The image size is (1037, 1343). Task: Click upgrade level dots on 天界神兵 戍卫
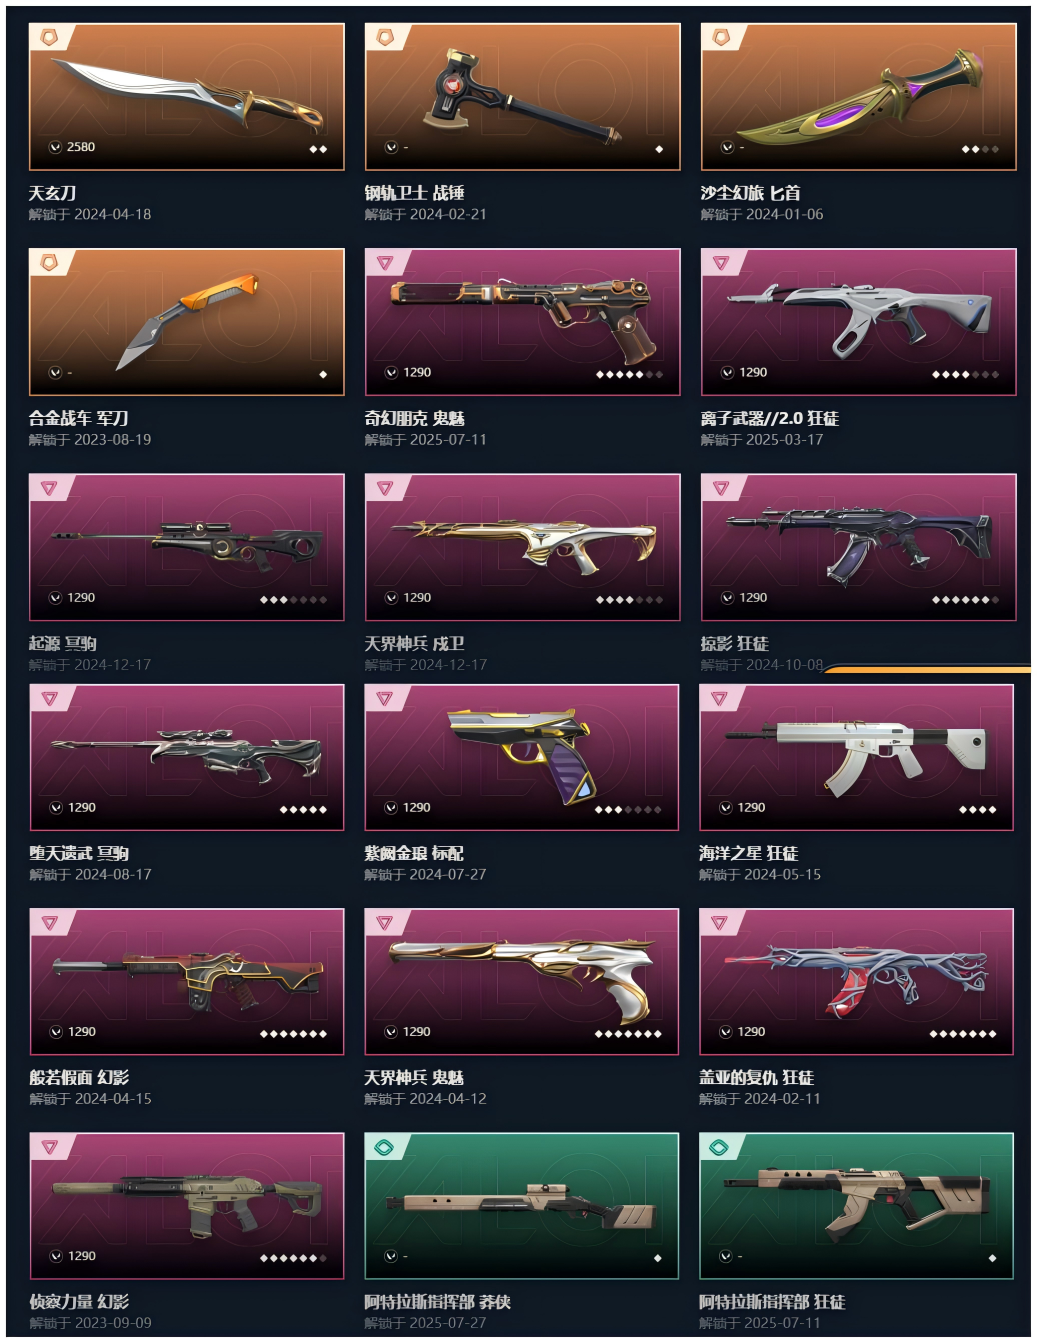pos(629,600)
